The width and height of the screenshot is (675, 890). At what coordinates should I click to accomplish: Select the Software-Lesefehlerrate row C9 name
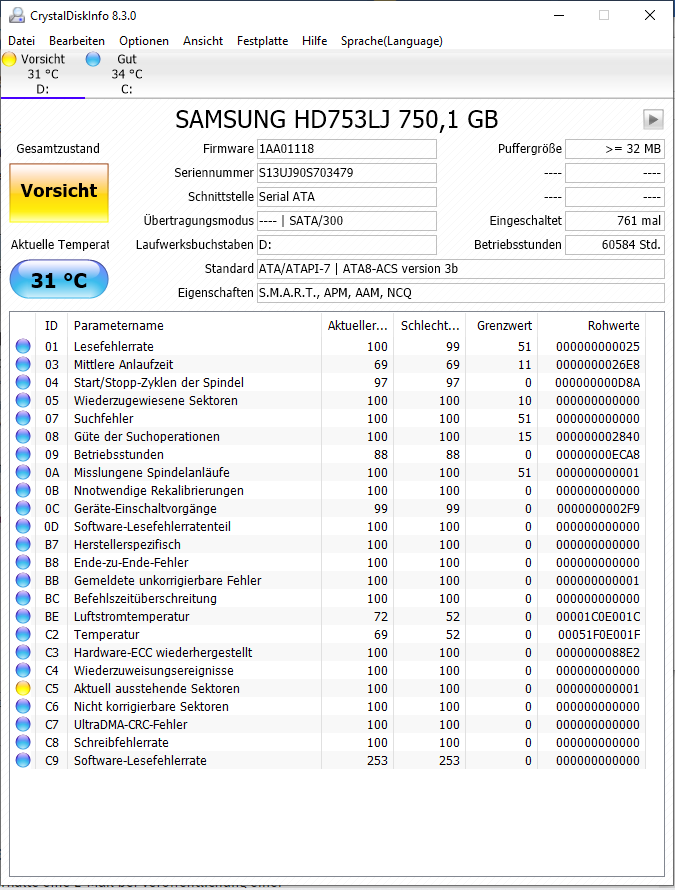click(x=140, y=761)
